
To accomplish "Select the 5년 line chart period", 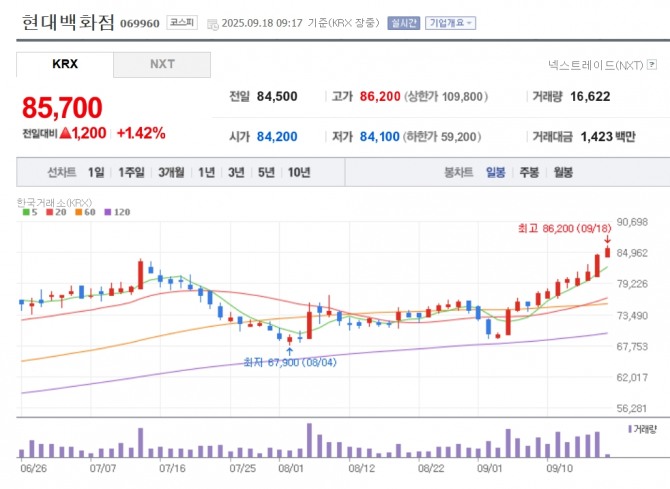I will click(266, 172).
